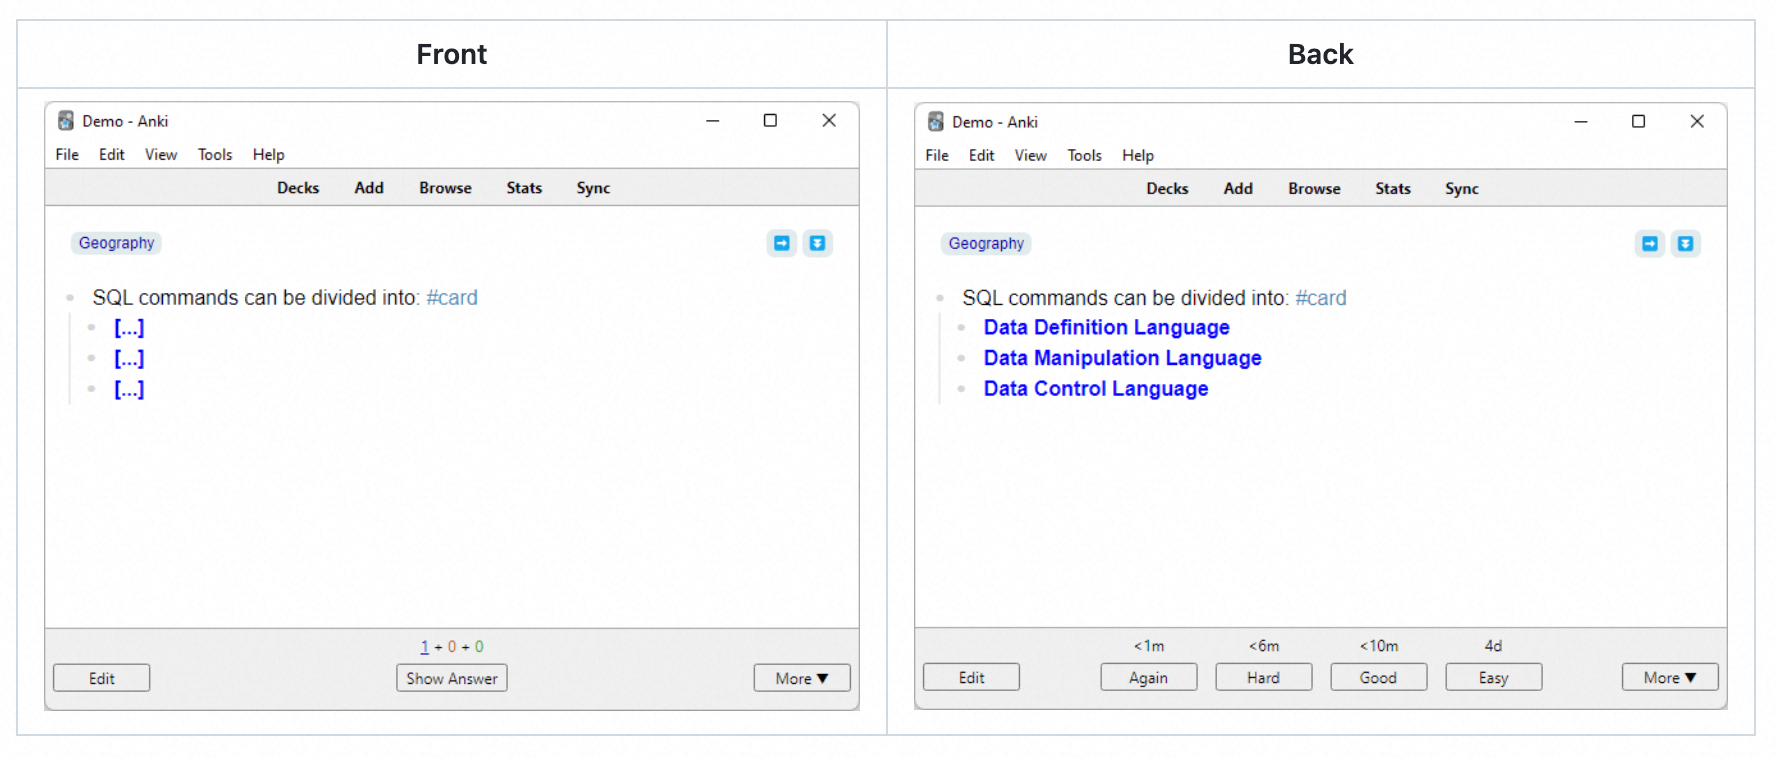The width and height of the screenshot is (1776, 758).
Task: Rate the card as Easy
Action: click(x=1493, y=678)
